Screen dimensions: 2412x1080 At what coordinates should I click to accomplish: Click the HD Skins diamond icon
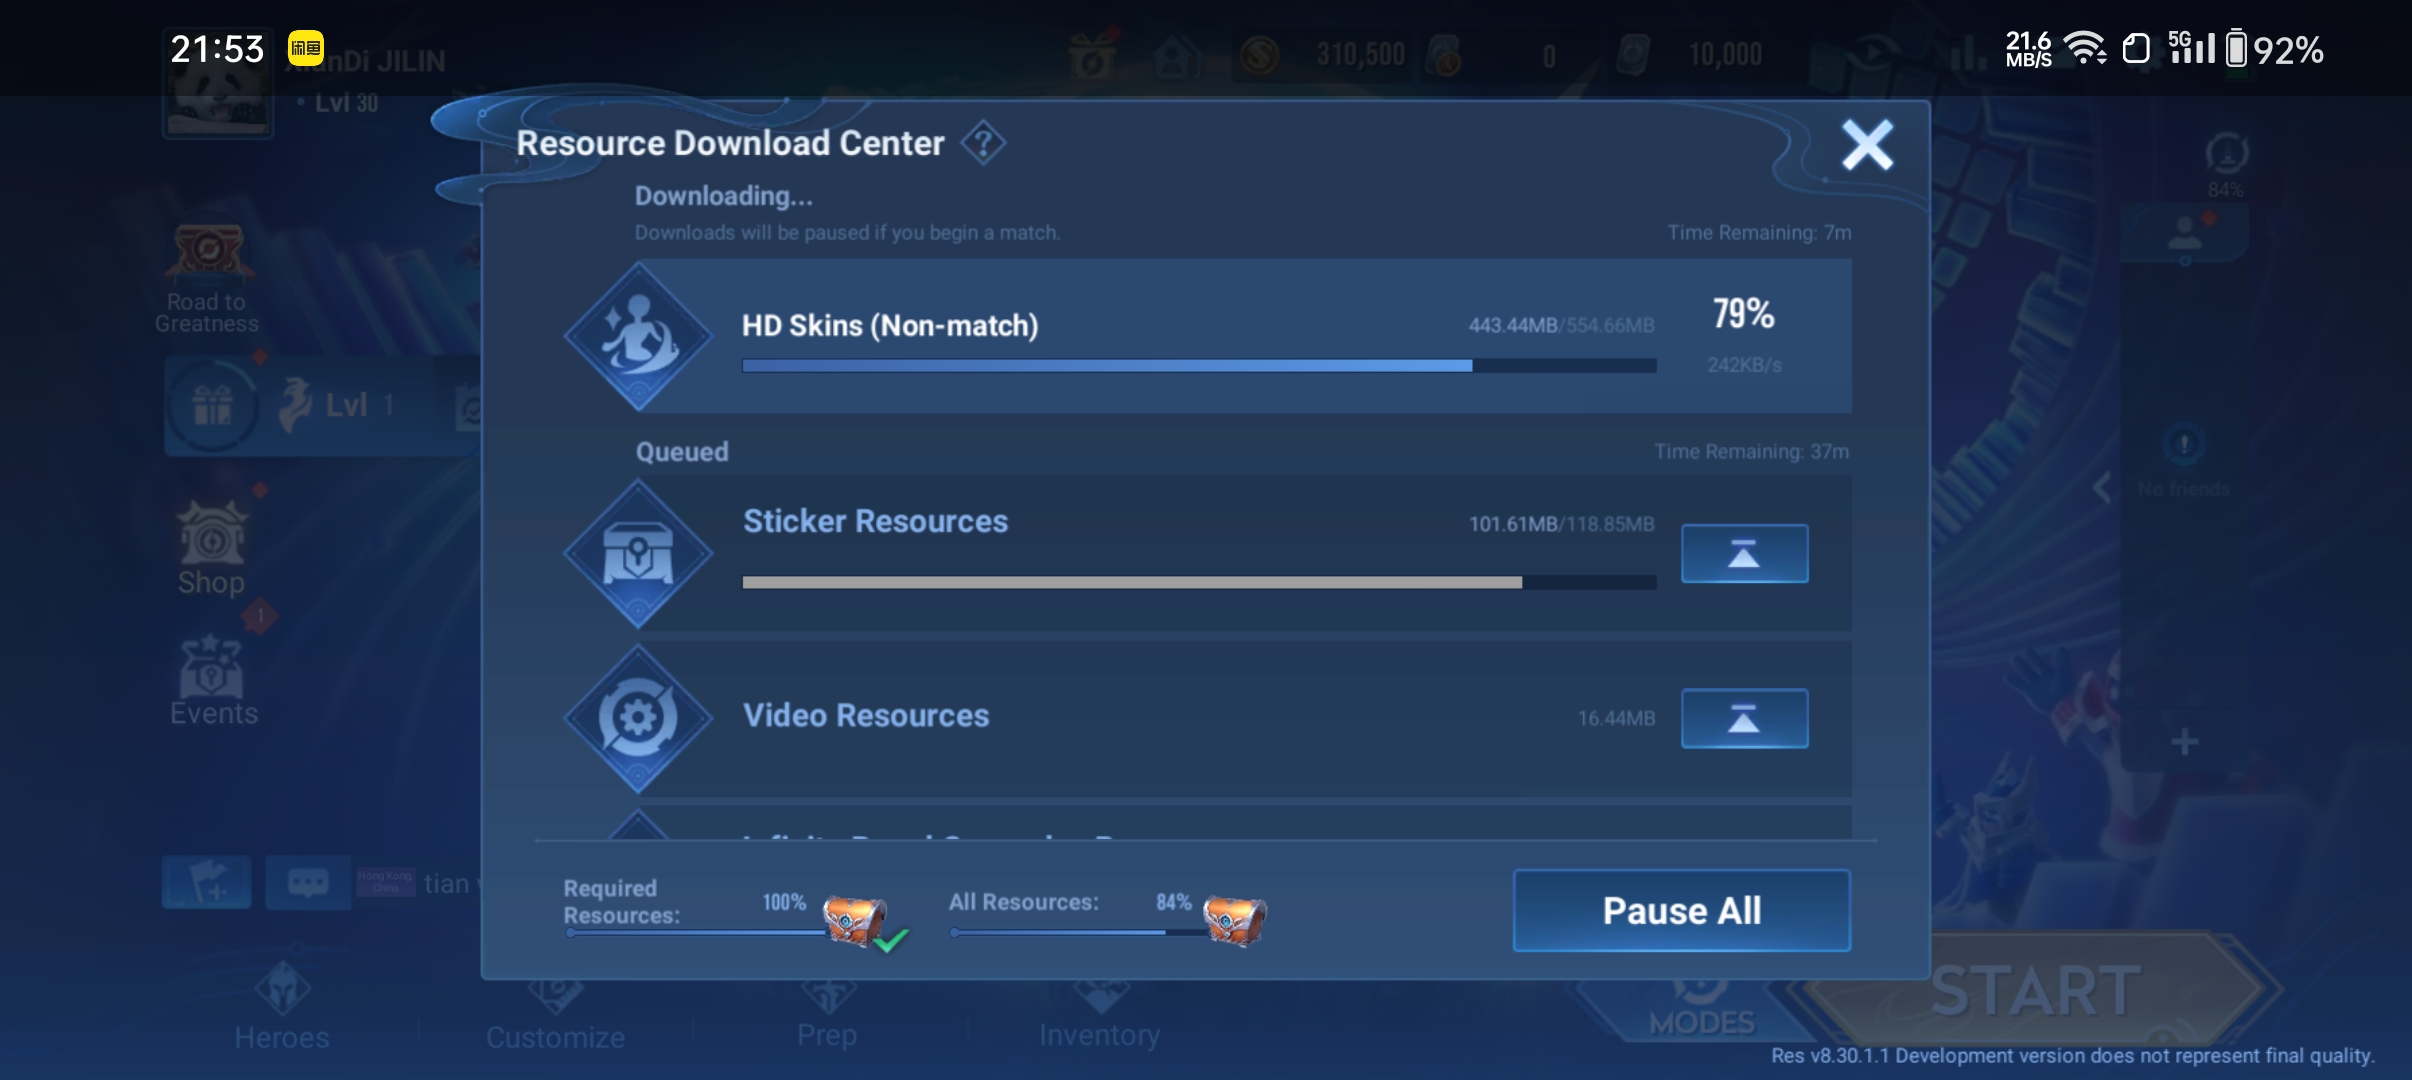[638, 336]
